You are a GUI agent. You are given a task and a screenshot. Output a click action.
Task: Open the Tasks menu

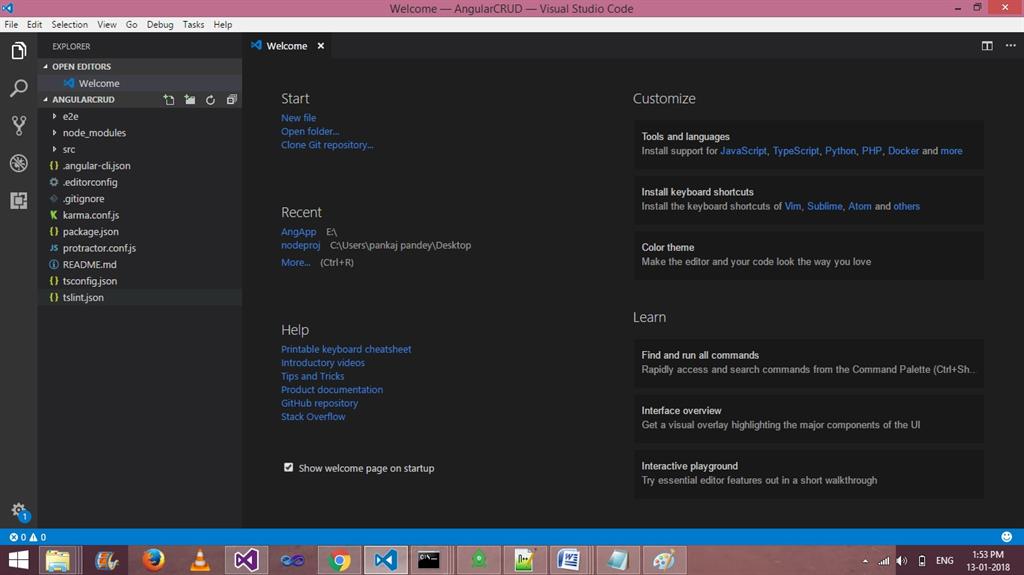(193, 25)
